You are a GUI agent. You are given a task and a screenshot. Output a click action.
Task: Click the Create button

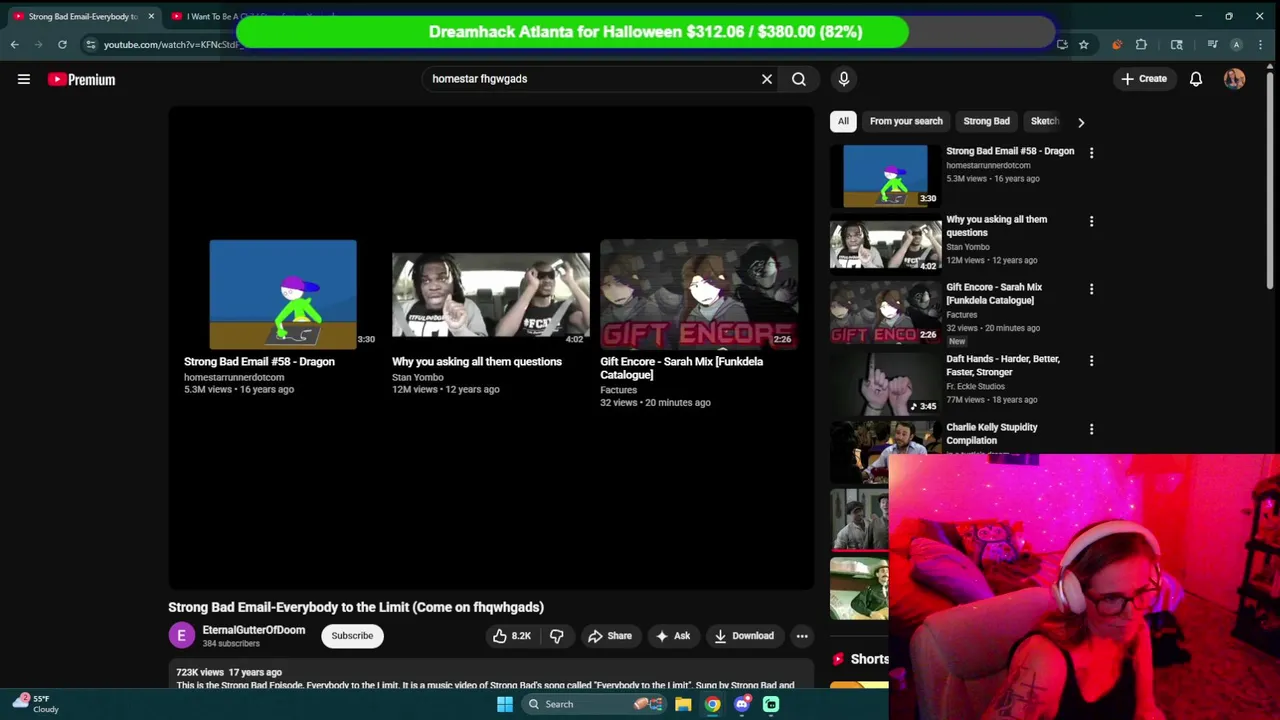(1144, 79)
